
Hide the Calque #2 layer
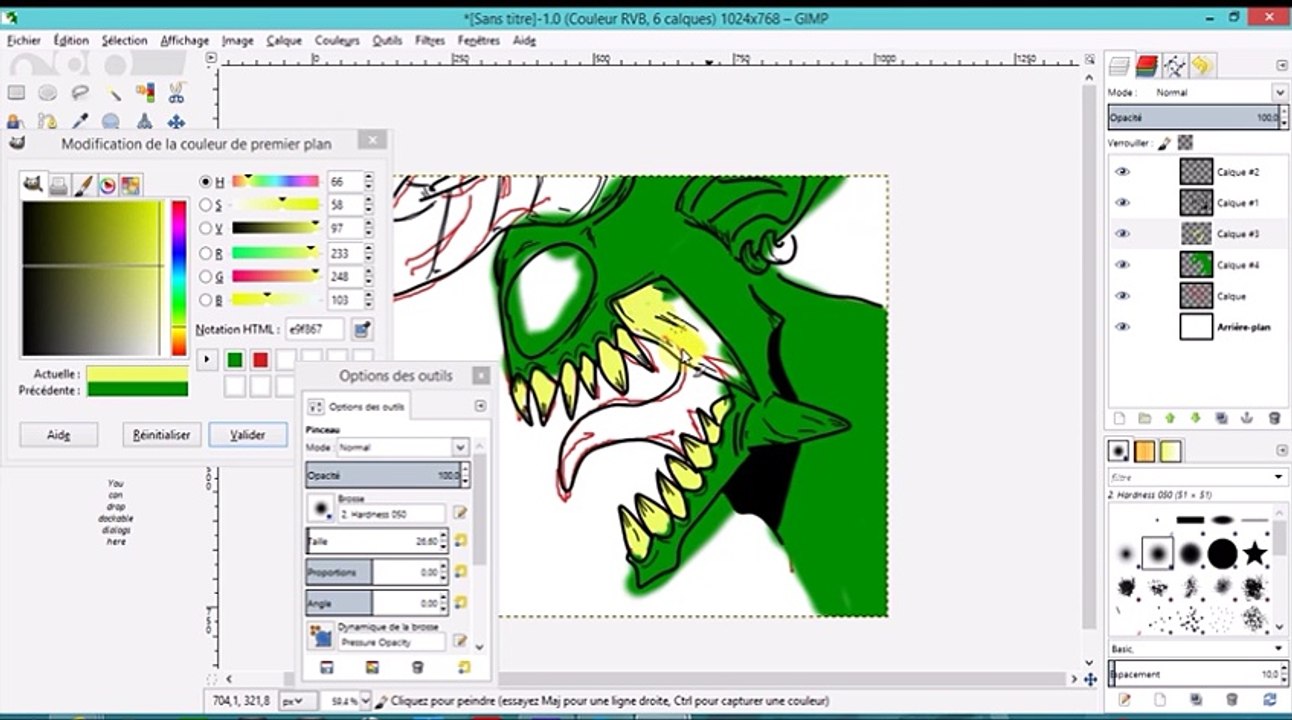pos(1122,172)
